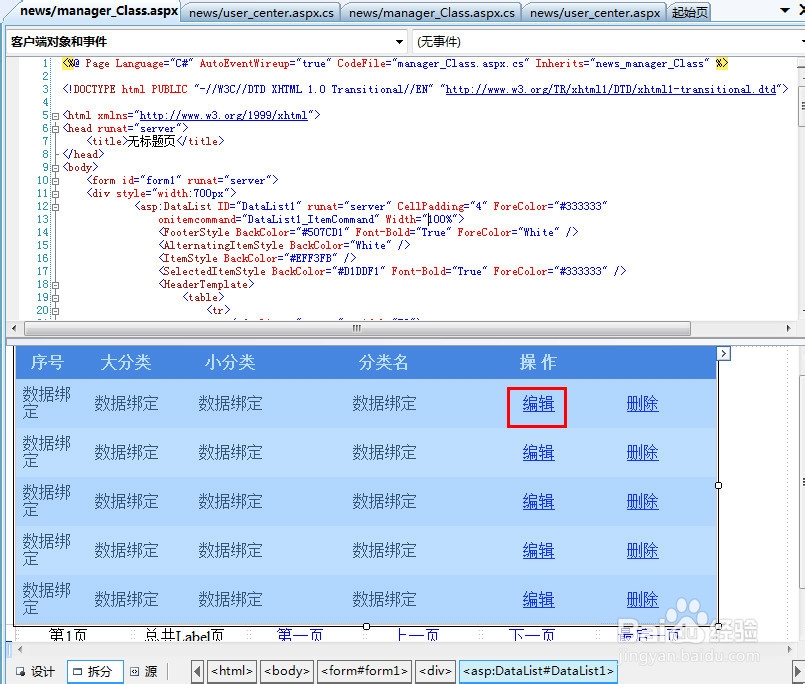Click 删除 link in fourth data row
The image size is (805, 684).
click(642, 551)
